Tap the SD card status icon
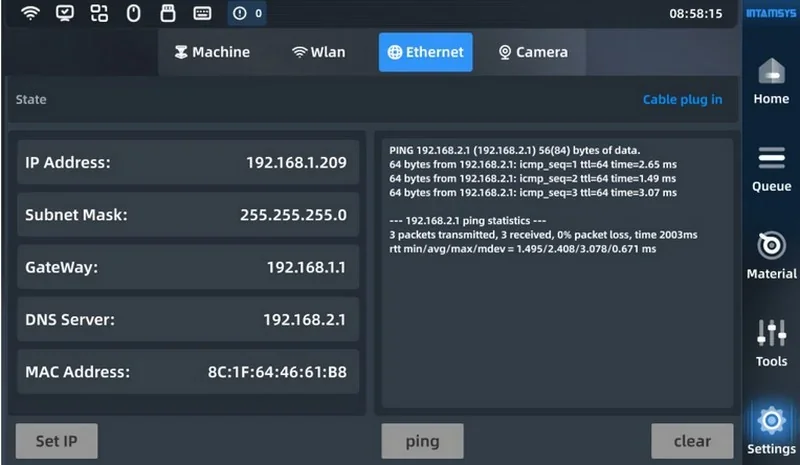800x465 pixels. point(168,13)
